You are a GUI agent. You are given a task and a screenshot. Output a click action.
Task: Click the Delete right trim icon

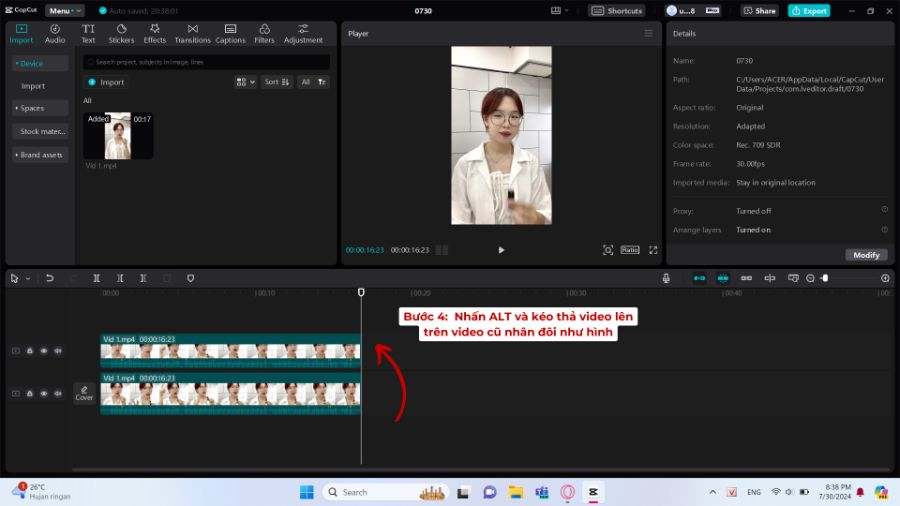pyautogui.click(x=143, y=278)
